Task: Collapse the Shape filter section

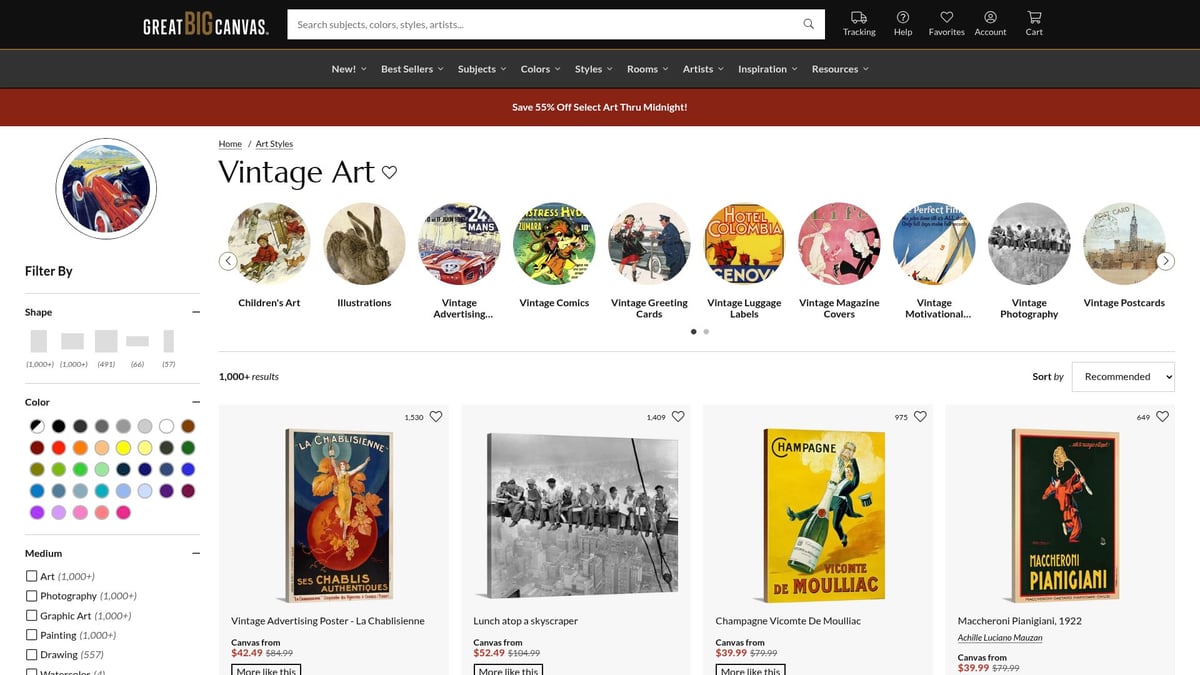Action: [196, 312]
